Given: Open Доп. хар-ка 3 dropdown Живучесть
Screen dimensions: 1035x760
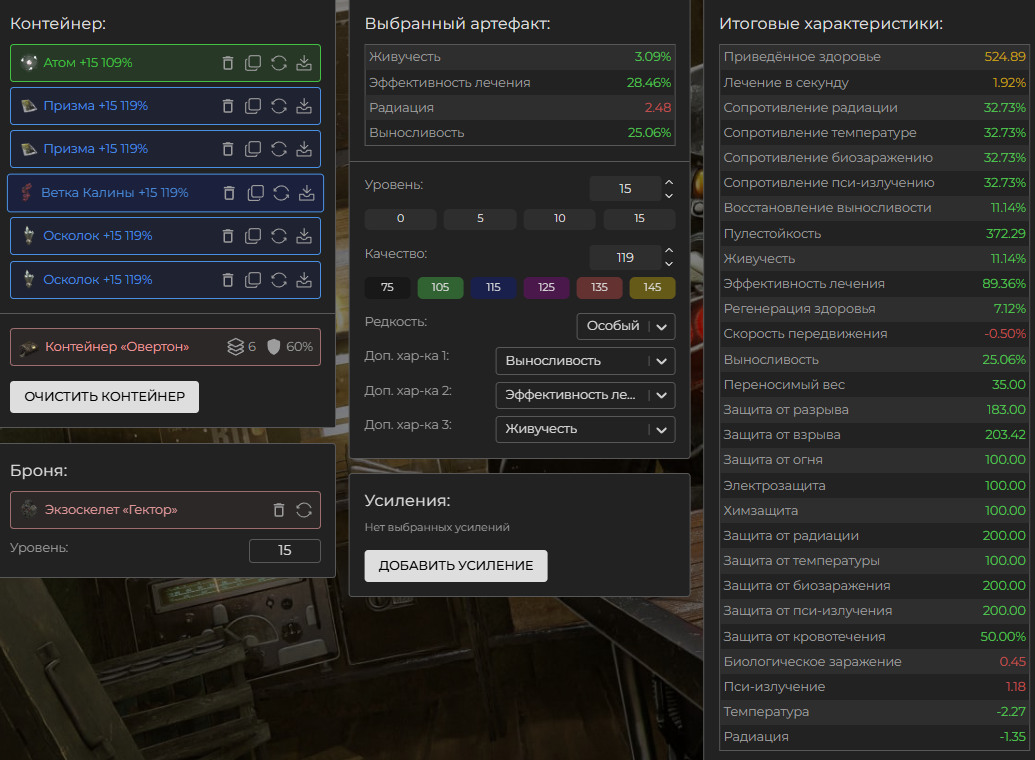Looking at the screenshot, I should 585,429.
